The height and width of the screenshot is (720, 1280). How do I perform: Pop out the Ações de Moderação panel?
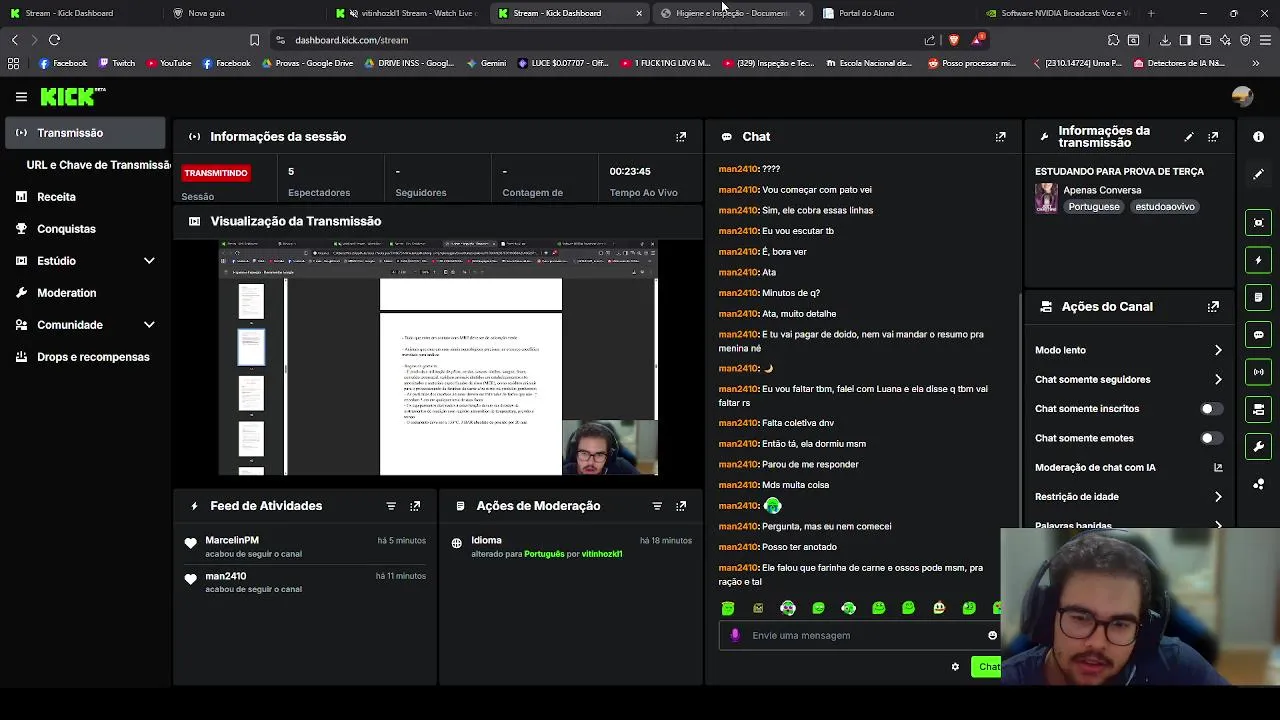[681, 506]
